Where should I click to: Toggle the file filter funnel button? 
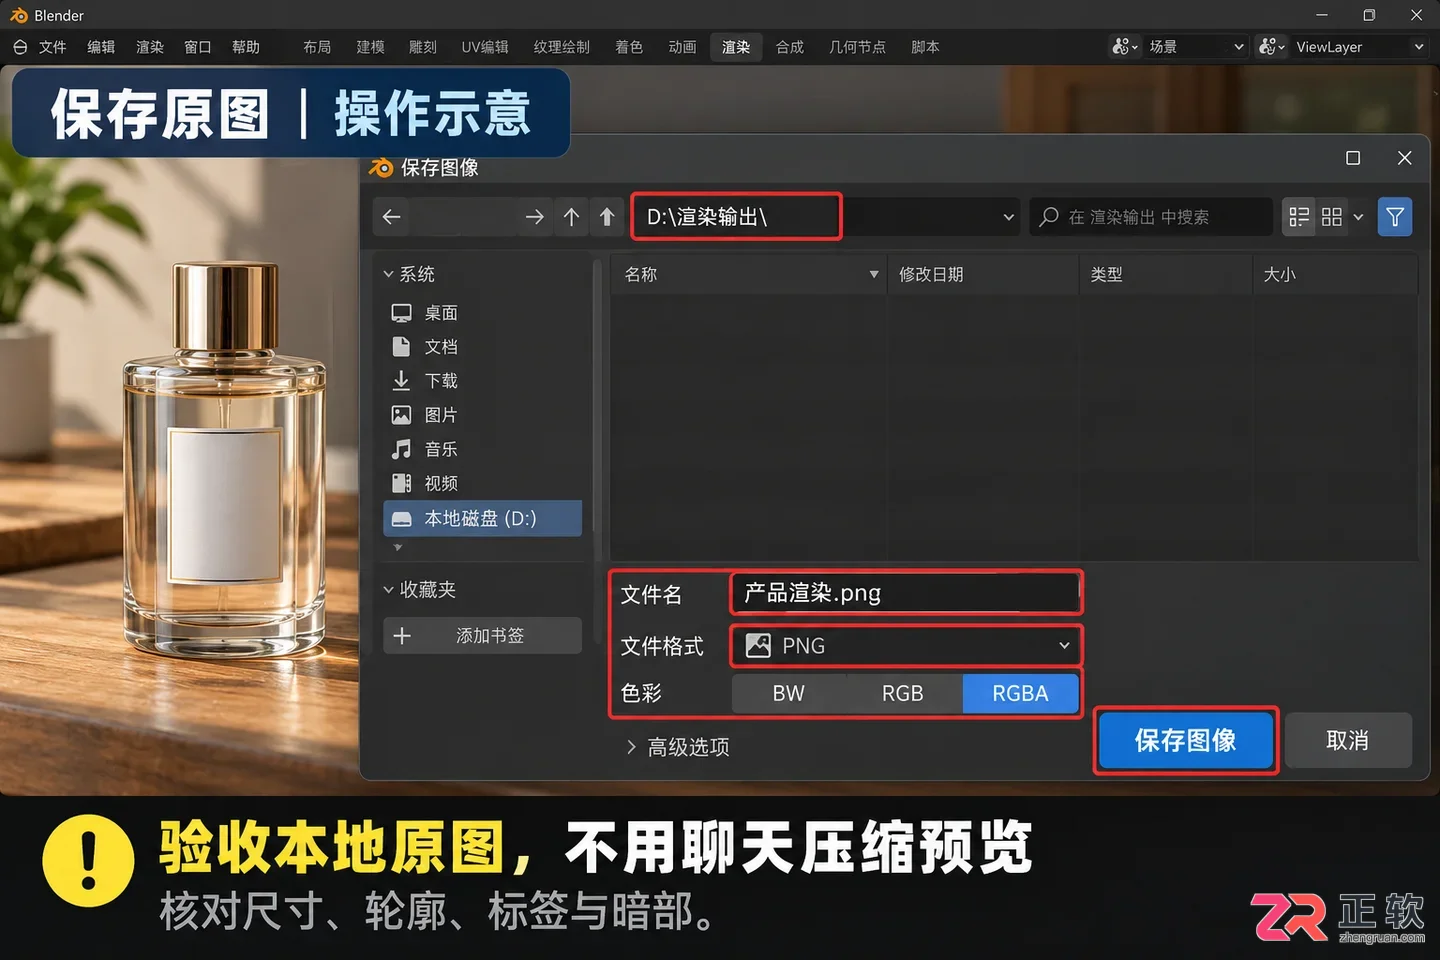coord(1395,217)
